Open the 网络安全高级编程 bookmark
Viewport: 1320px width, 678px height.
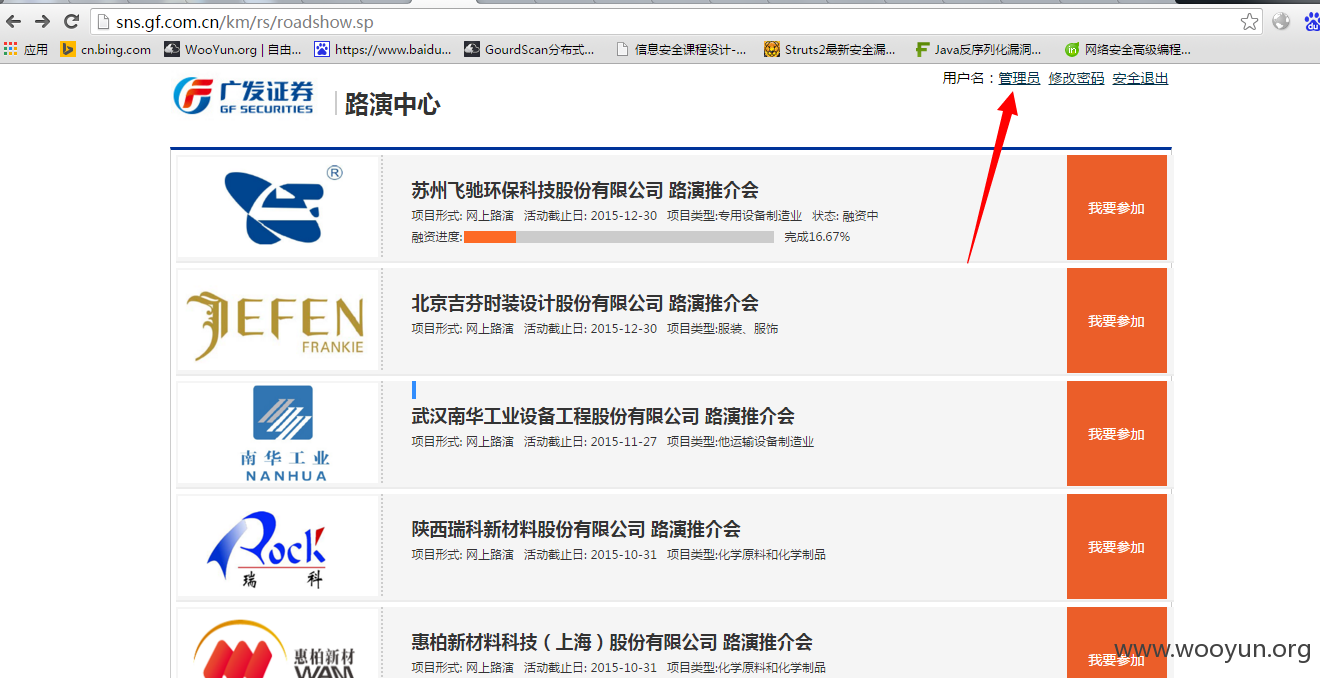tap(1128, 49)
